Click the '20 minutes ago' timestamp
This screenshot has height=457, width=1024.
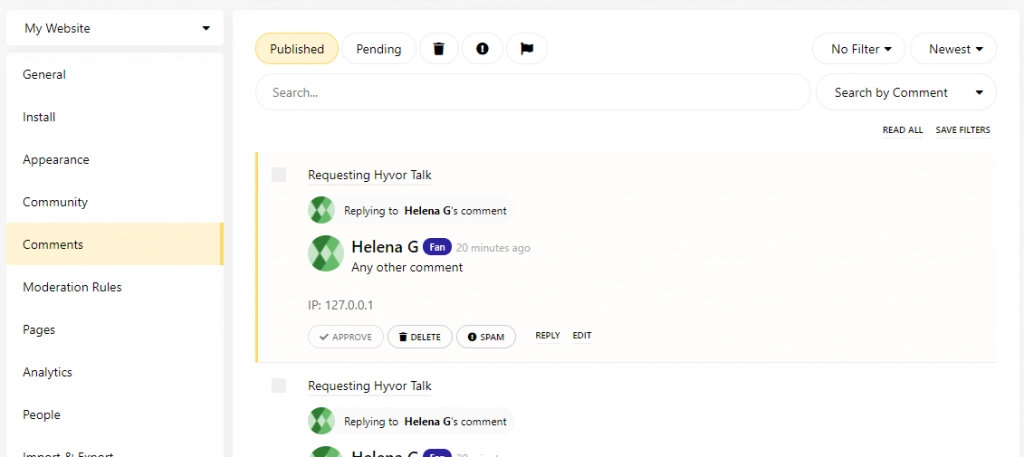pos(493,248)
